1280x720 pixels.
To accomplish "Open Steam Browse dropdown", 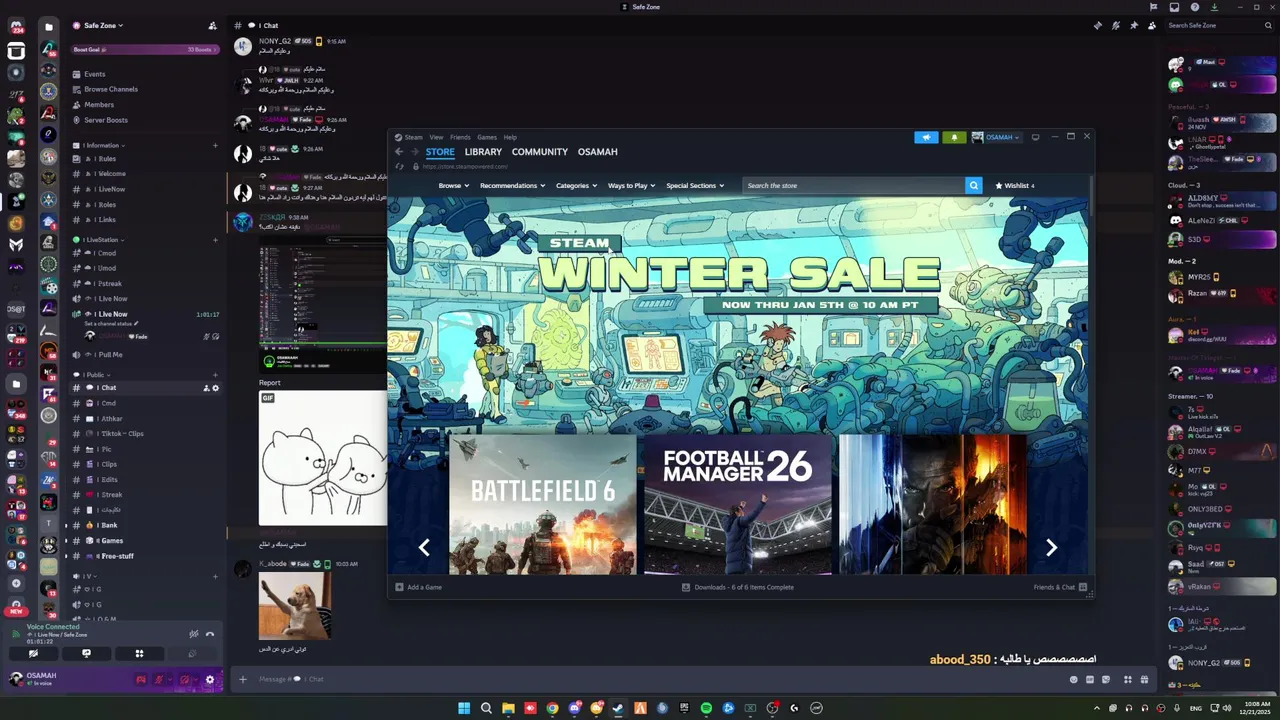I will tap(453, 185).
